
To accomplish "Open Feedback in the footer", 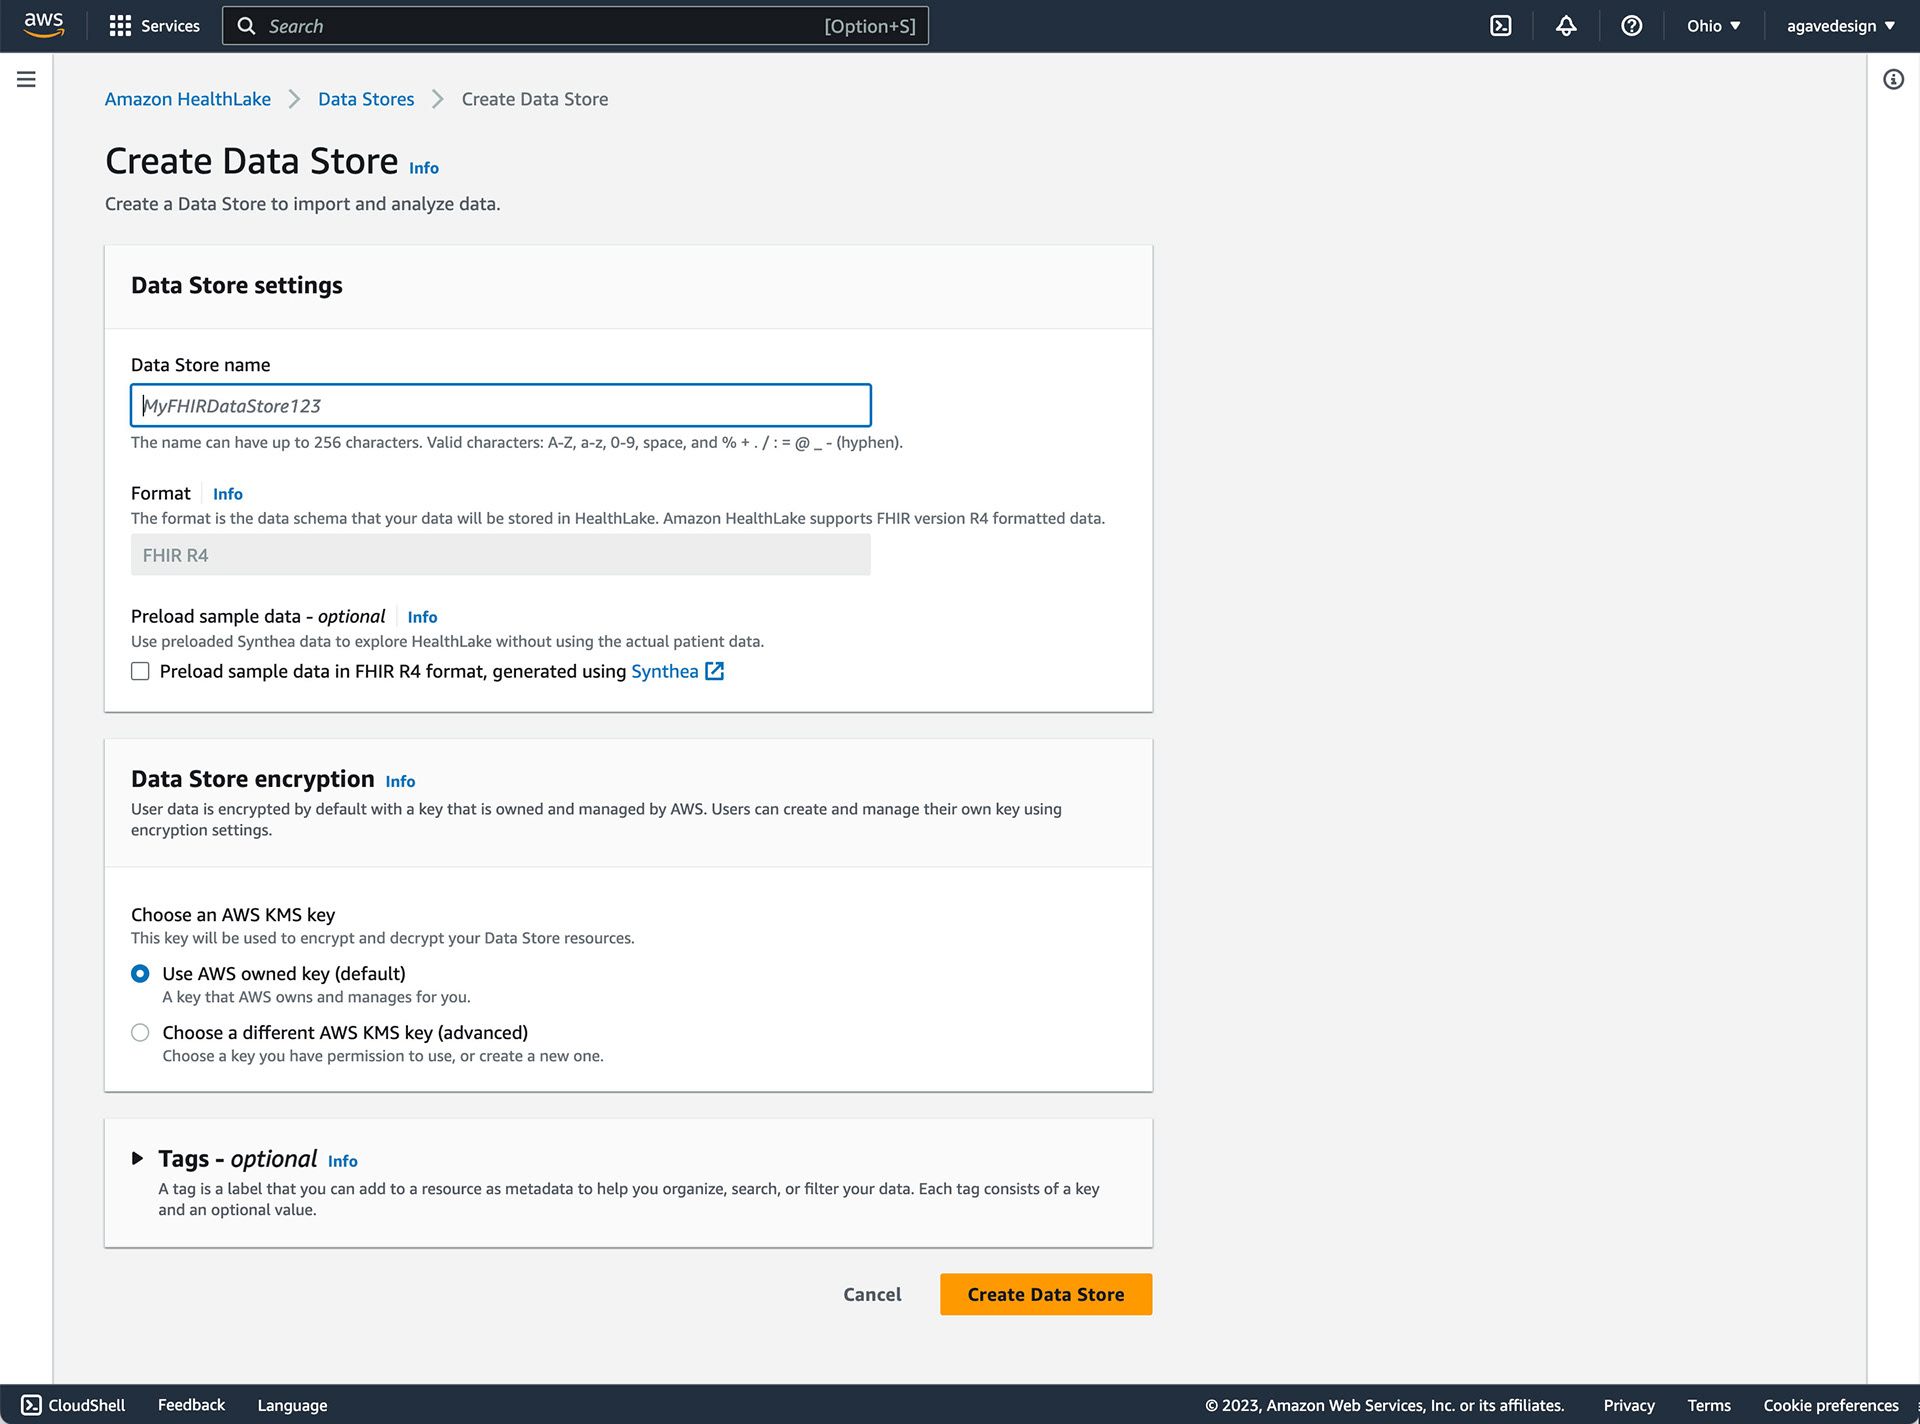I will (191, 1405).
